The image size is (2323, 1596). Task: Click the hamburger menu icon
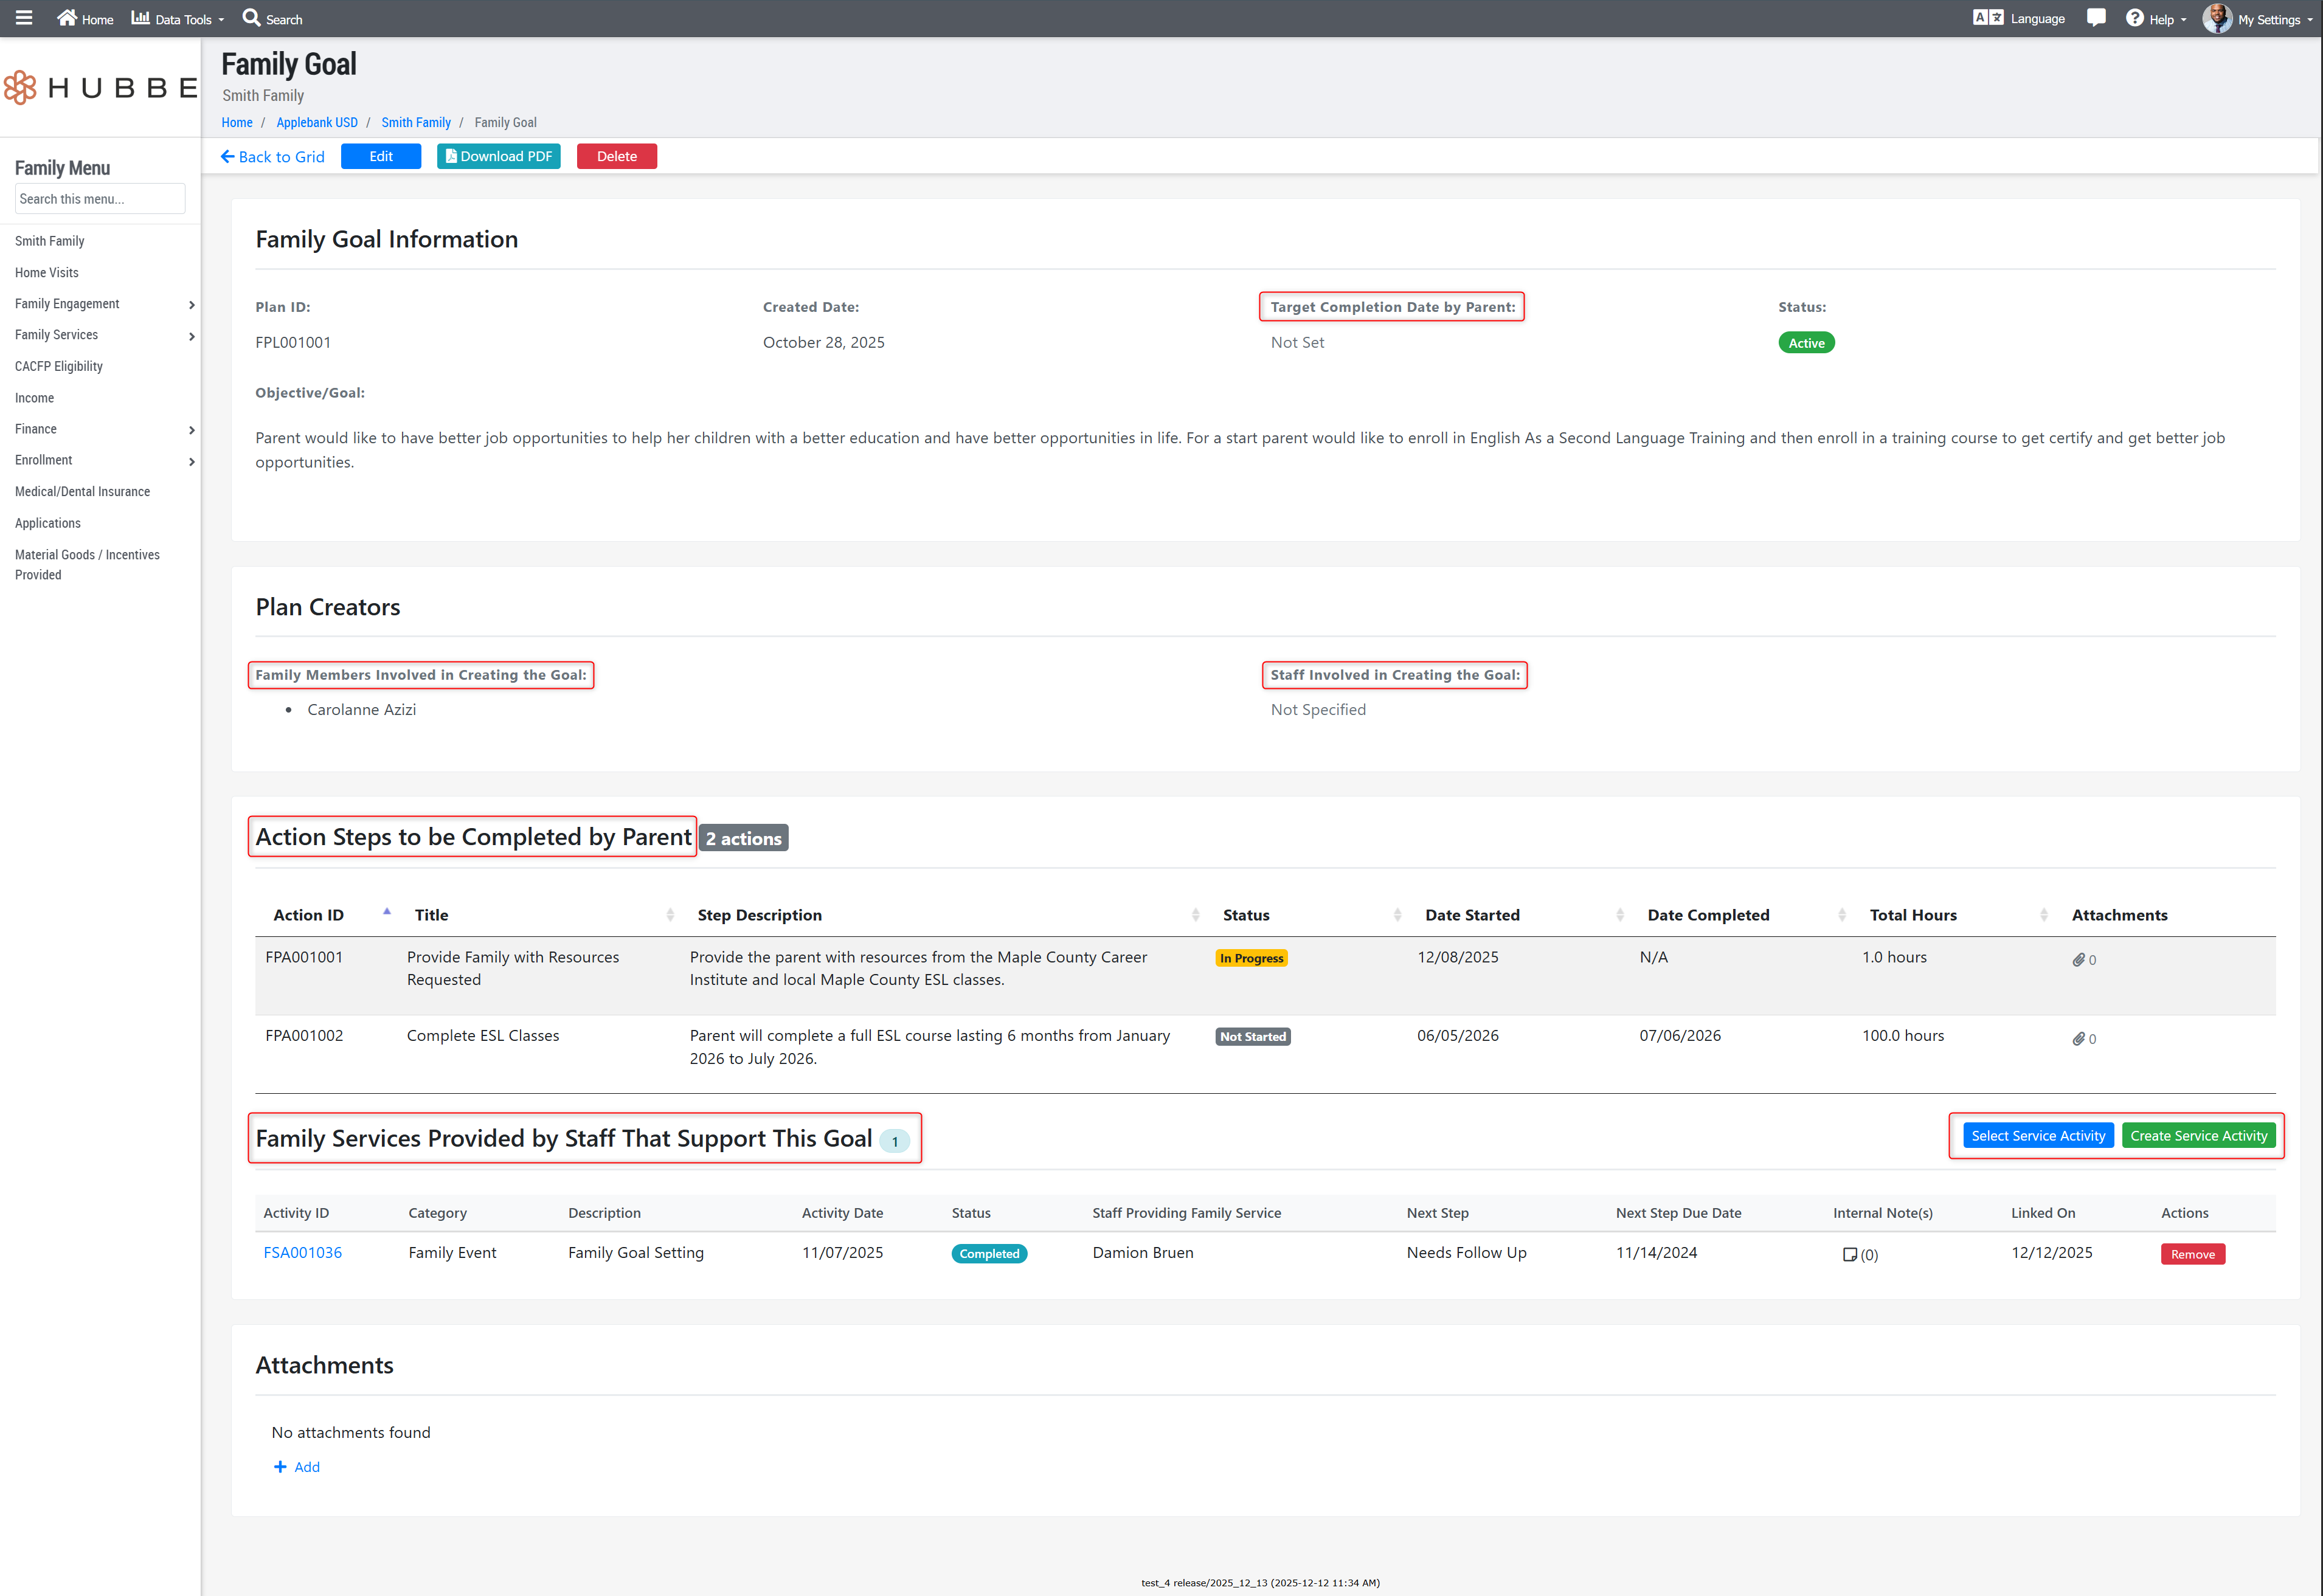click(x=24, y=18)
